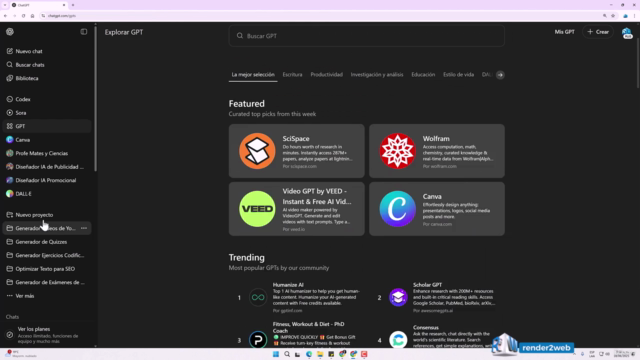
Task: Open Diseñador IA de Publicidad GPT
Action: click(x=47, y=167)
